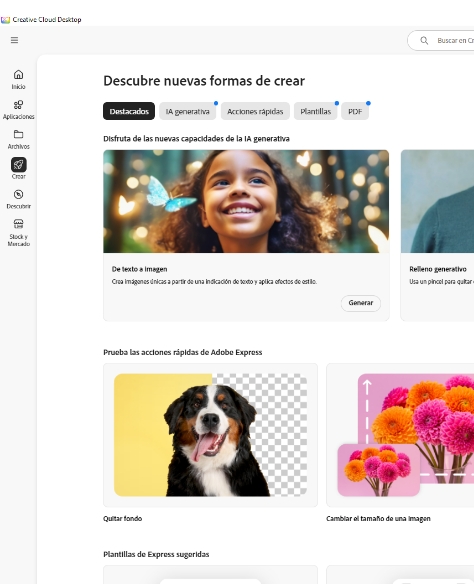Switch to PDF tab
Viewport: 474px width, 584px height.
coord(355,111)
